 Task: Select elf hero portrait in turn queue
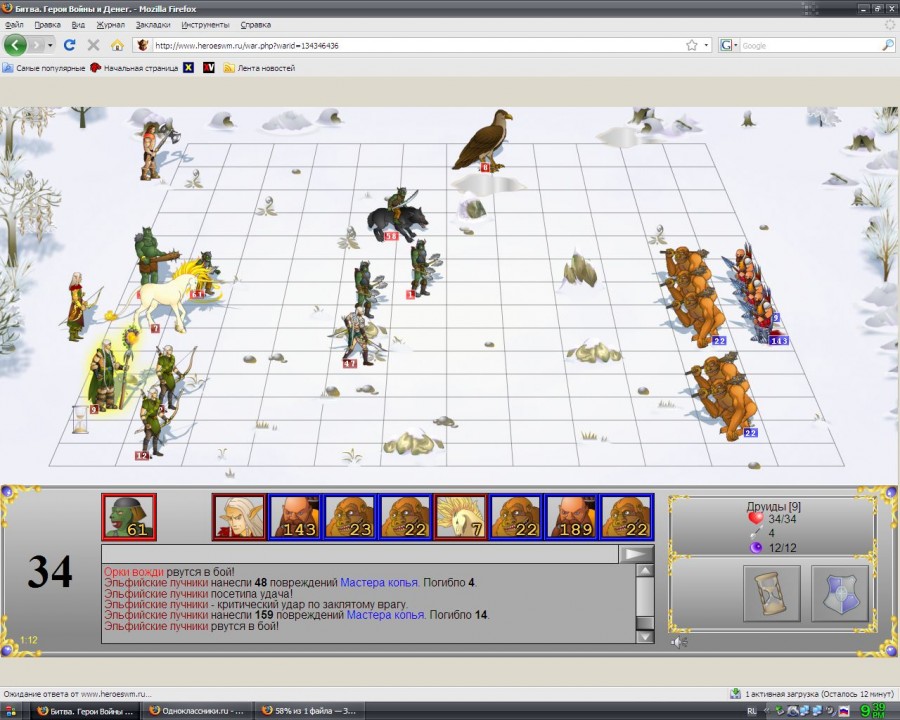239,517
